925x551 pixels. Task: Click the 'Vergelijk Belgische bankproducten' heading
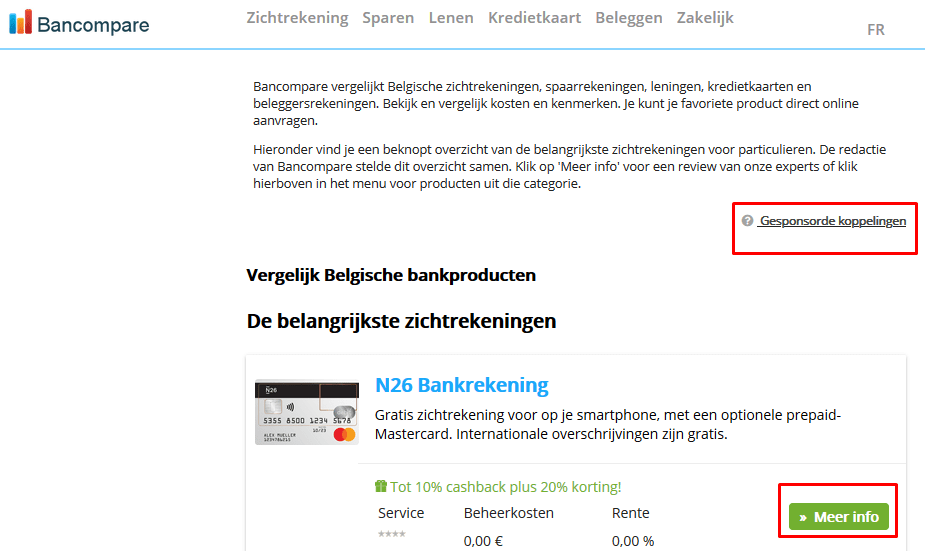tap(391, 275)
